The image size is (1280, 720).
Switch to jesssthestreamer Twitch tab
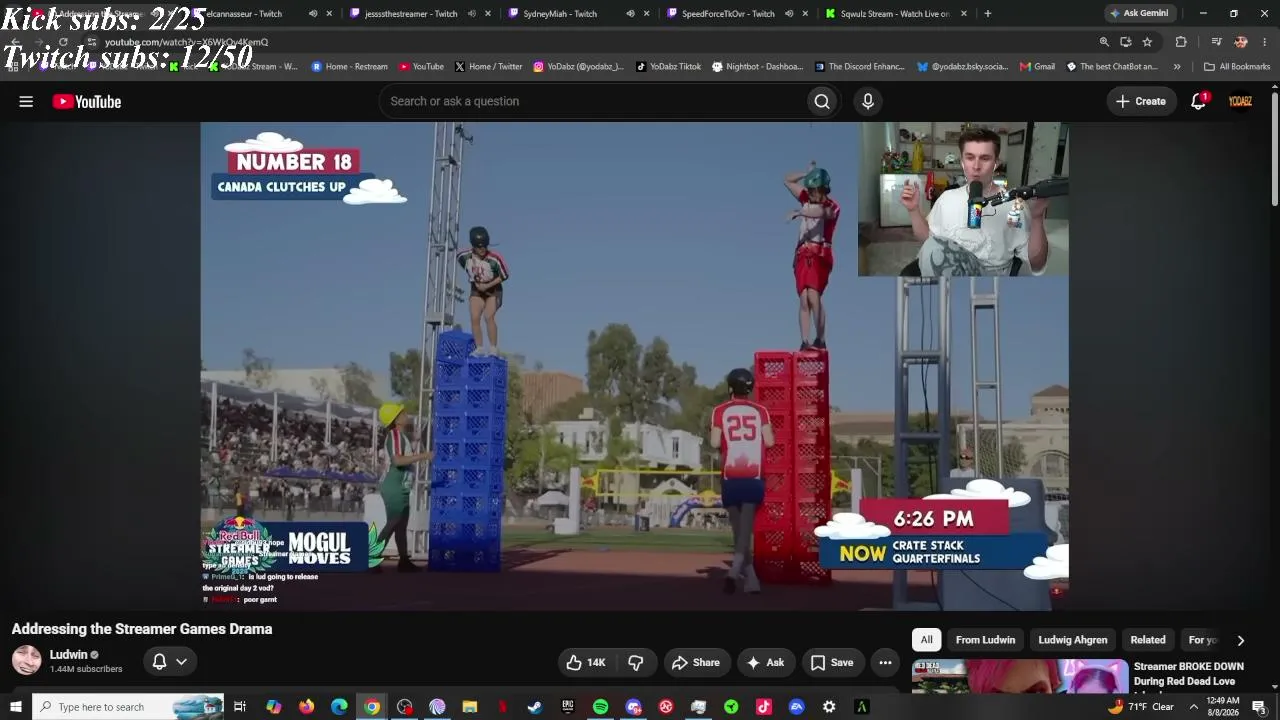pyautogui.click(x=410, y=14)
